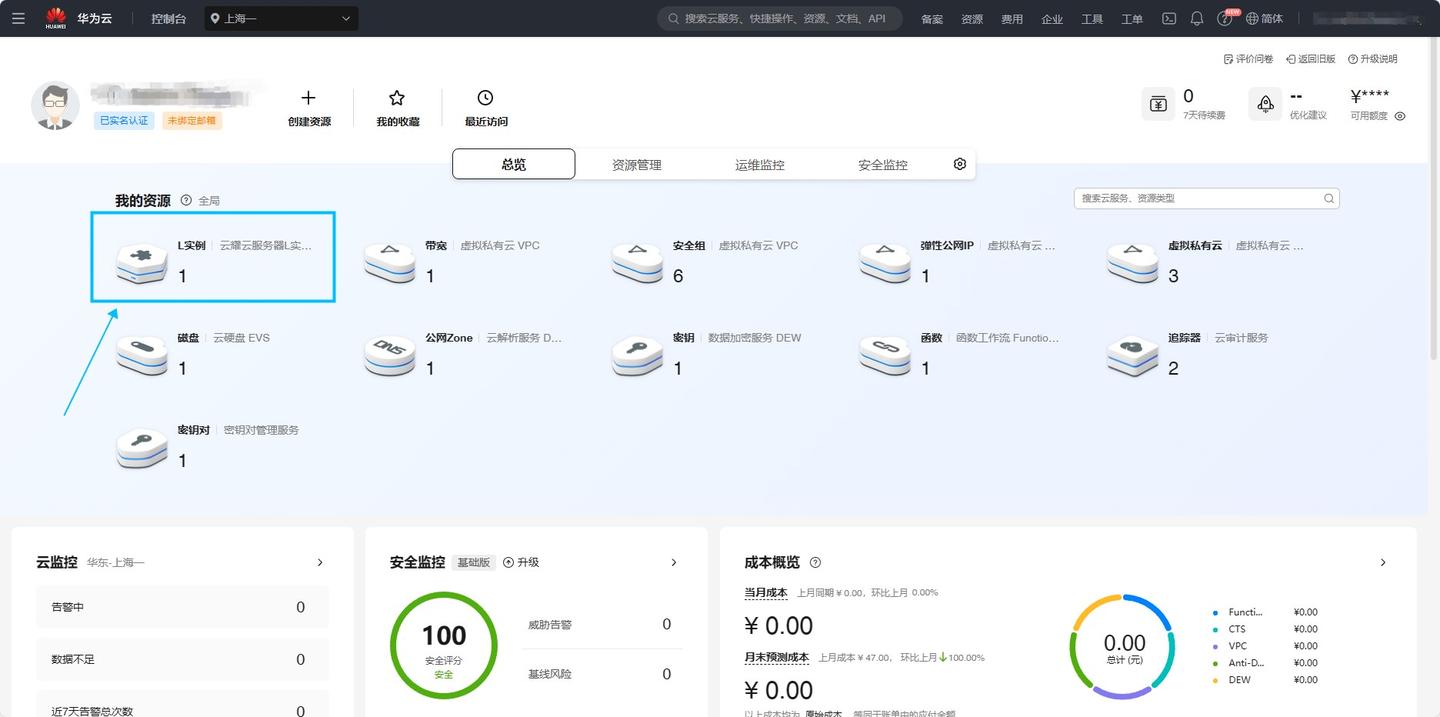Click the 已实名认证 badge

point(125,121)
